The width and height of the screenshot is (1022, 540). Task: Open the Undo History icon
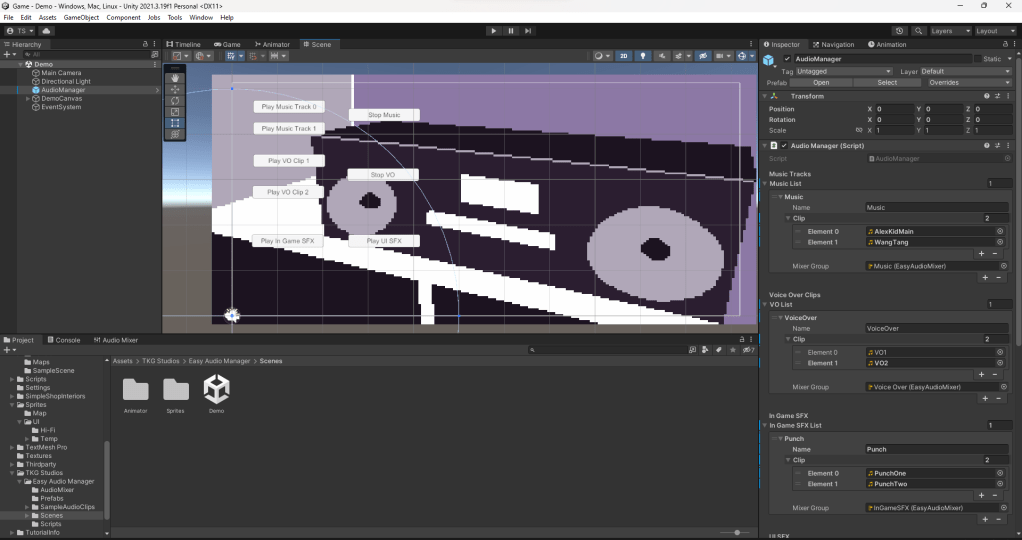tap(899, 31)
